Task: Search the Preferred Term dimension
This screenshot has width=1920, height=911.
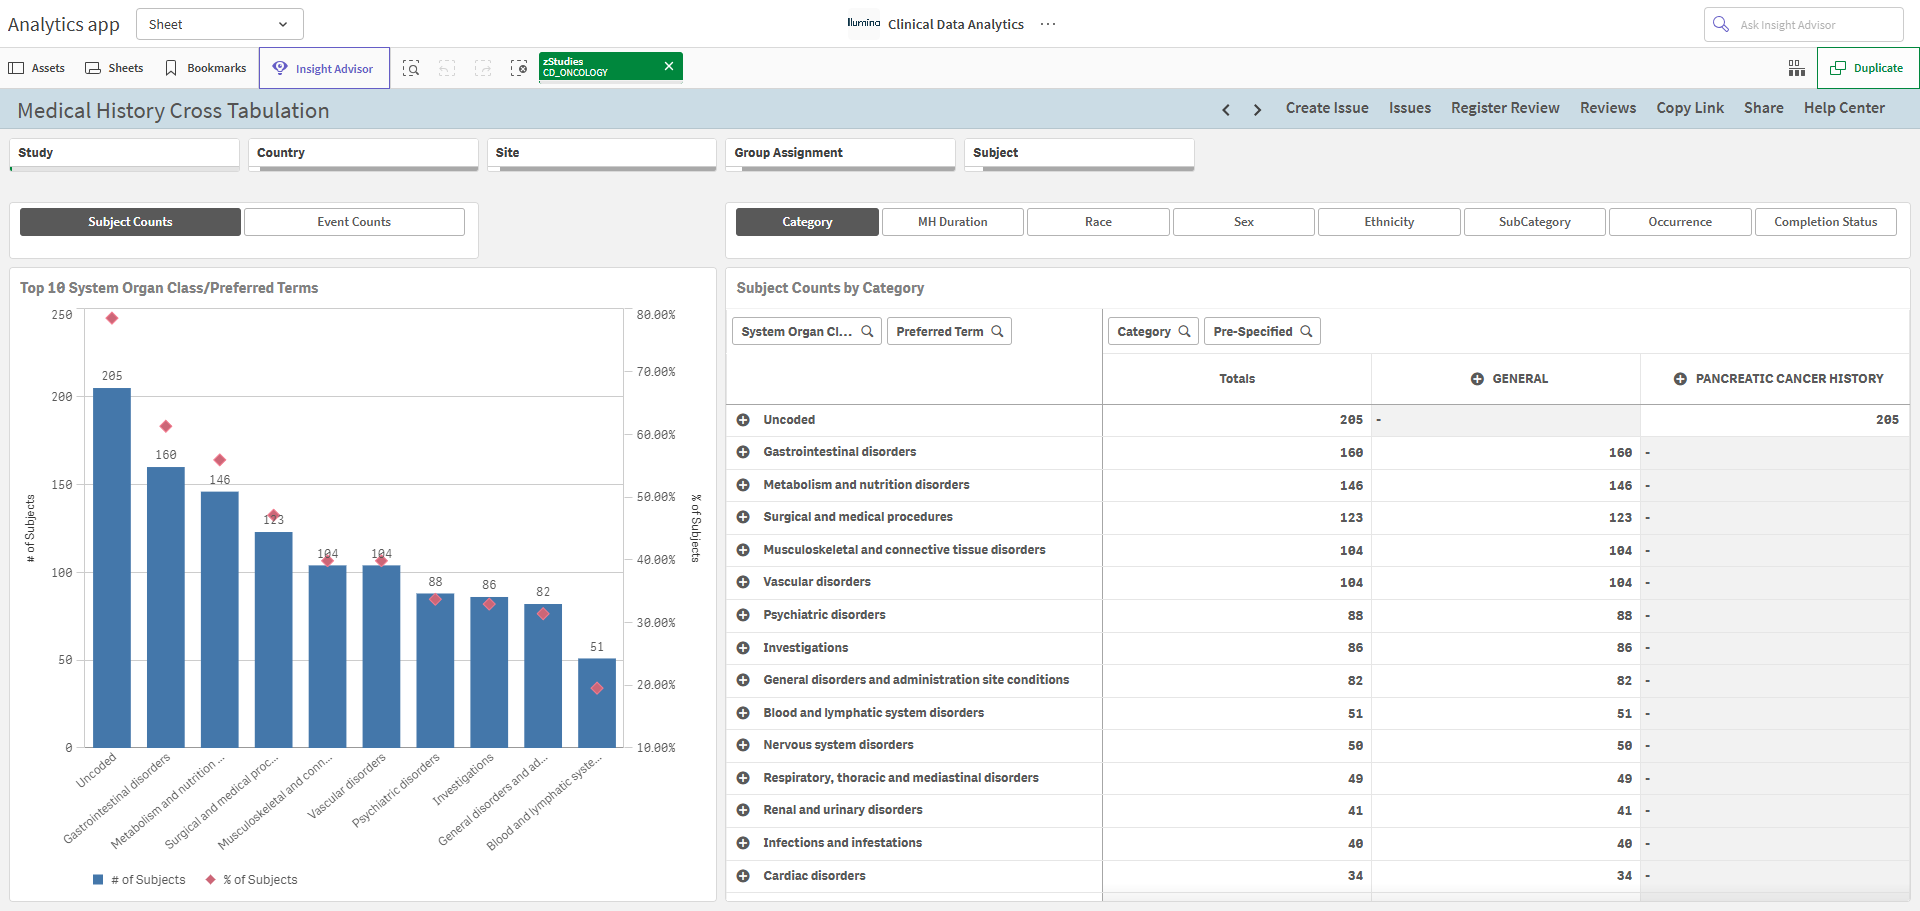Action: (x=997, y=331)
